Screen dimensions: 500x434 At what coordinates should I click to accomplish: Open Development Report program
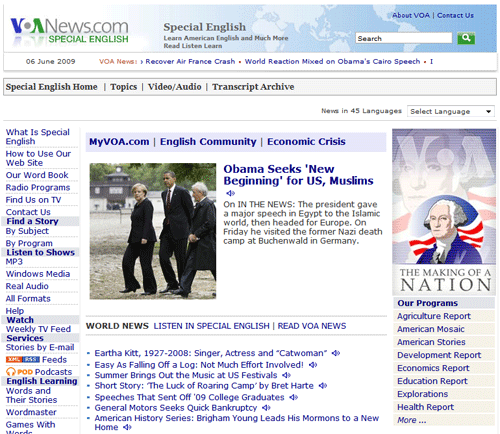439,355
